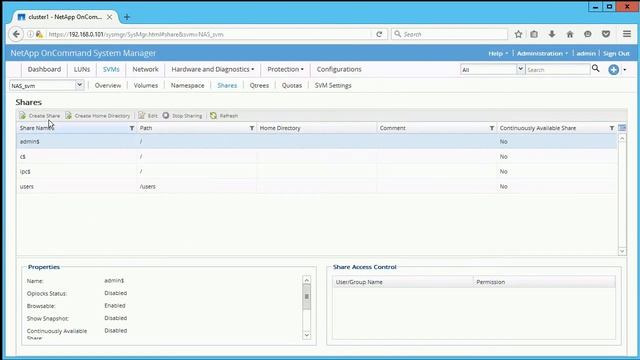
Task: Expand the arrow next to plus icon
Action: point(624,70)
